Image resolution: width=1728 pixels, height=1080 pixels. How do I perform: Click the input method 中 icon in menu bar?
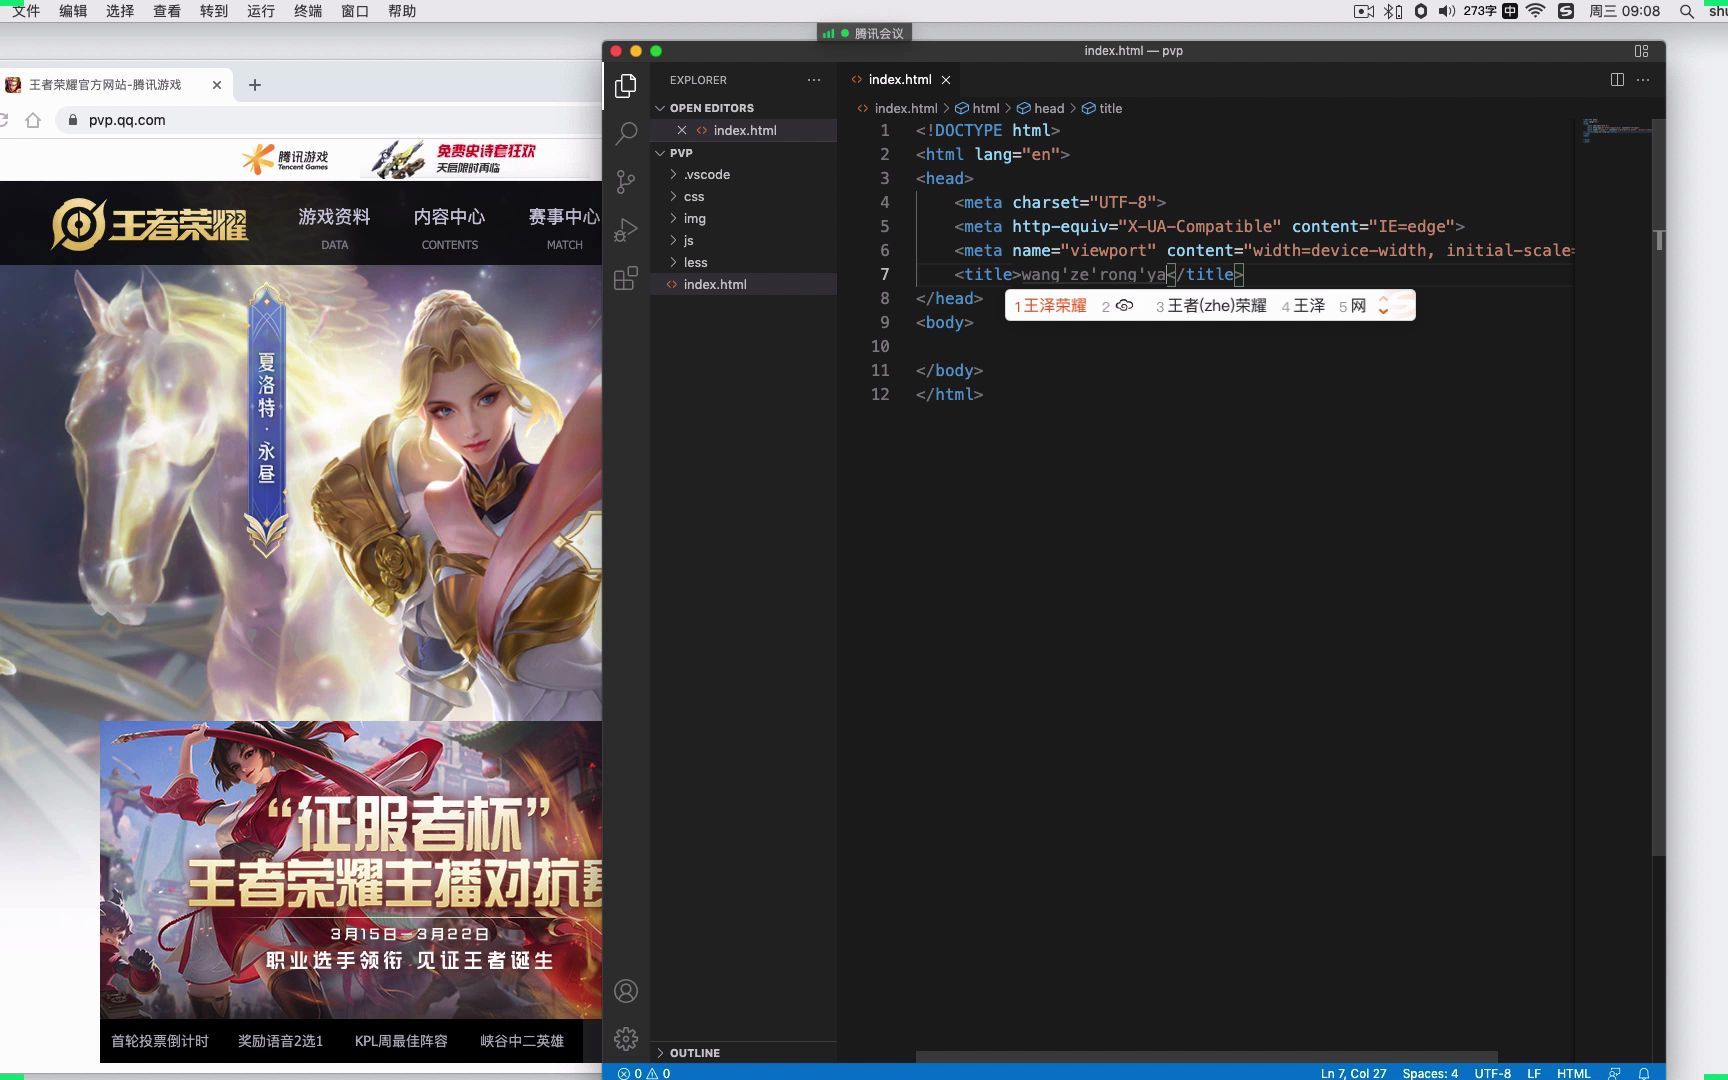(x=1510, y=11)
